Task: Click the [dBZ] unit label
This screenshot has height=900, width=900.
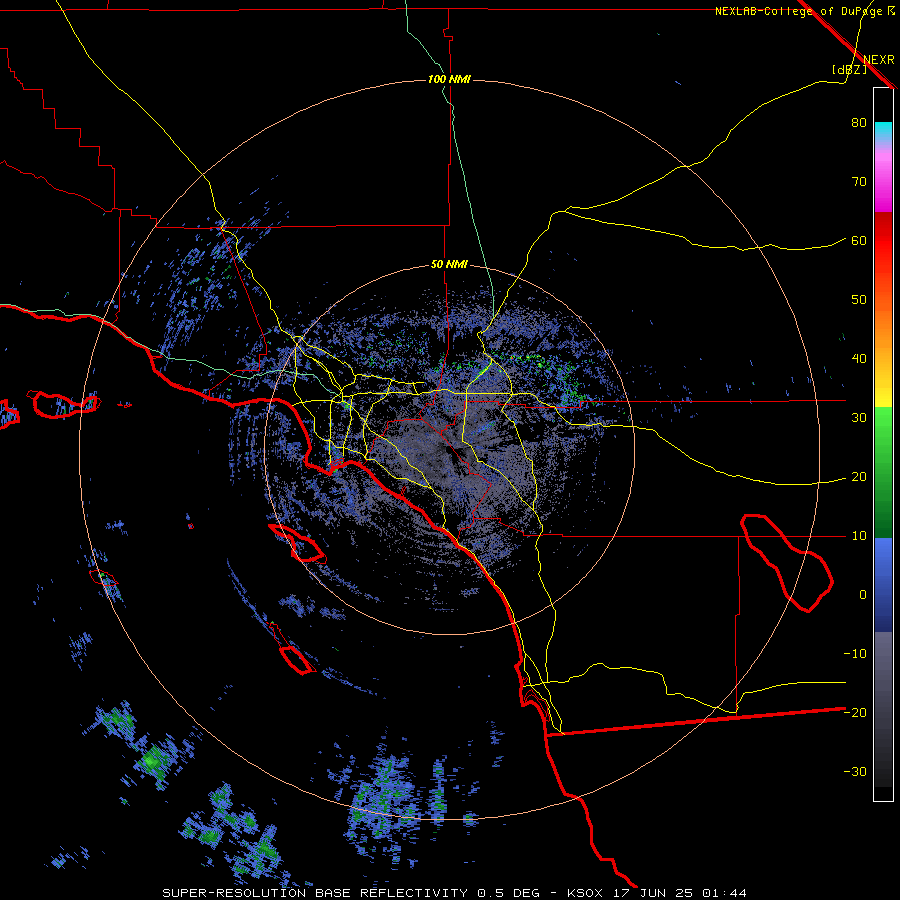Action: pyautogui.click(x=849, y=69)
